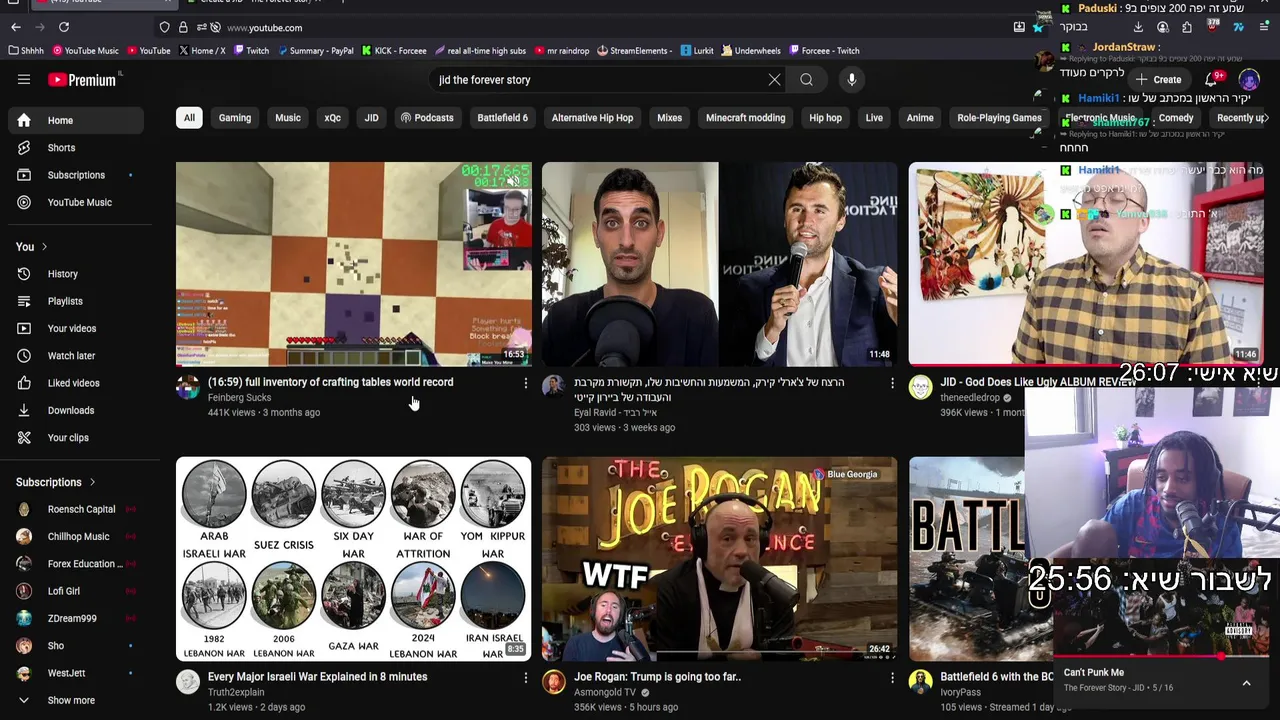The width and height of the screenshot is (1280, 720).
Task: Open WestJett channel subscription
Action: pos(76,673)
